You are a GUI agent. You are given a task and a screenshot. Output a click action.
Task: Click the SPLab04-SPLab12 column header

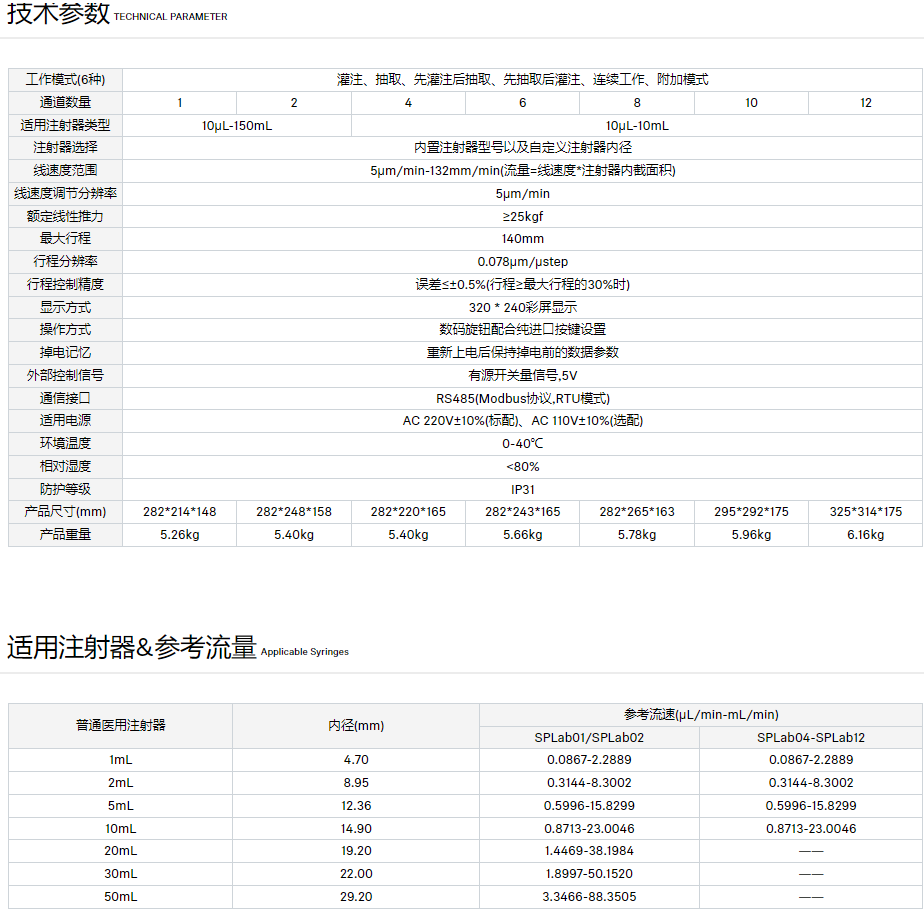pos(811,738)
